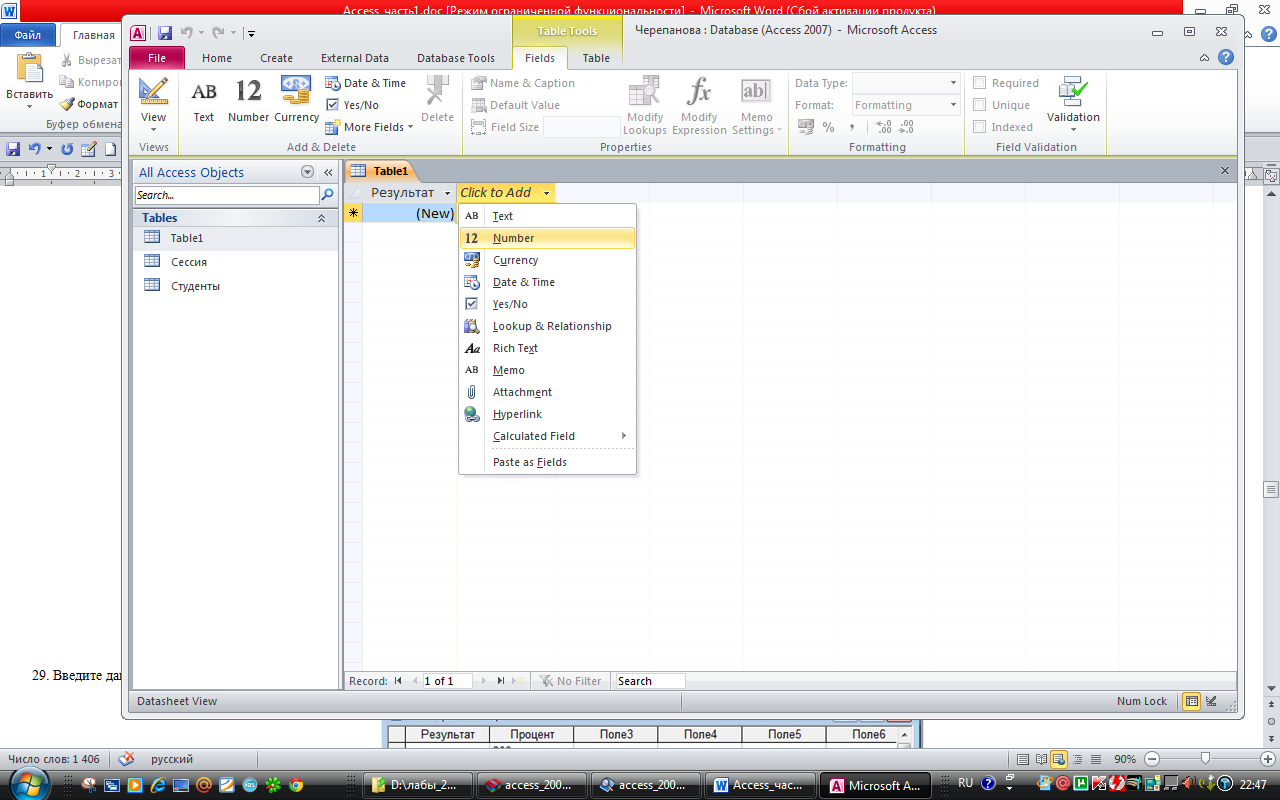Open the Сессия table
Image resolution: width=1280 pixels, height=800 pixels.
pyautogui.click(x=236, y=262)
